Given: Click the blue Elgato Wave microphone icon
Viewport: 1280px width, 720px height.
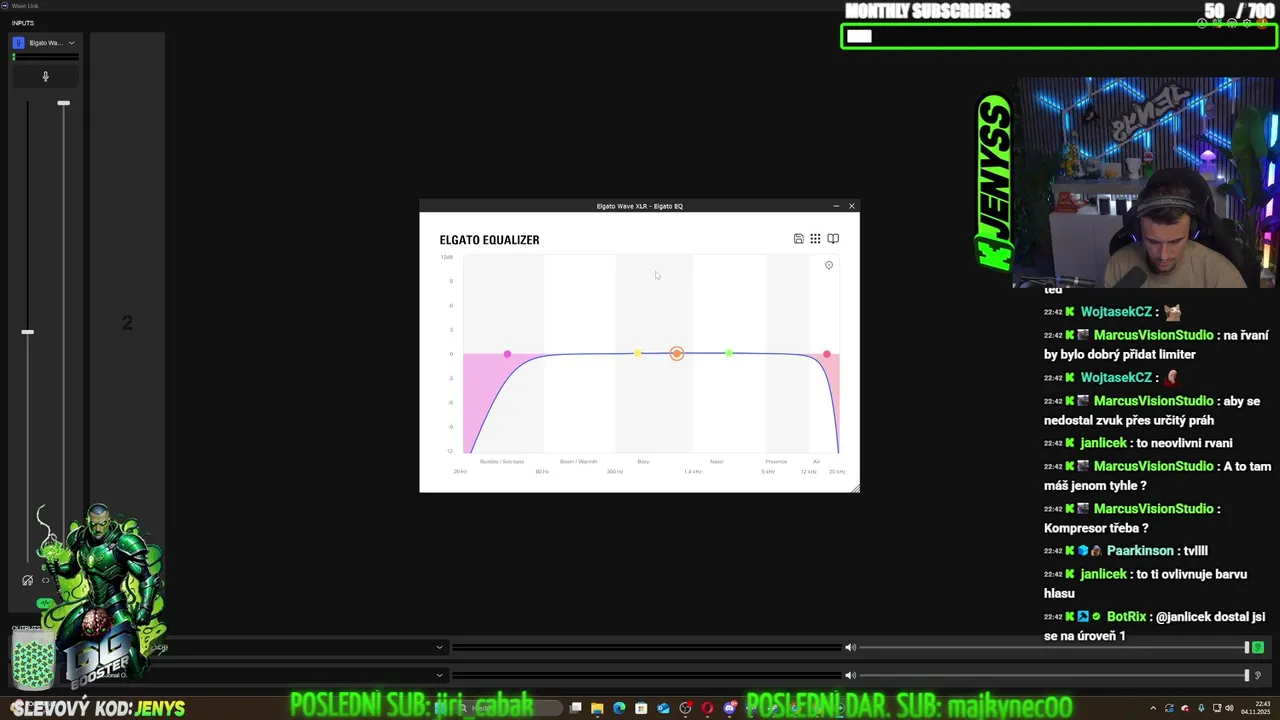Looking at the screenshot, I should pos(19,43).
